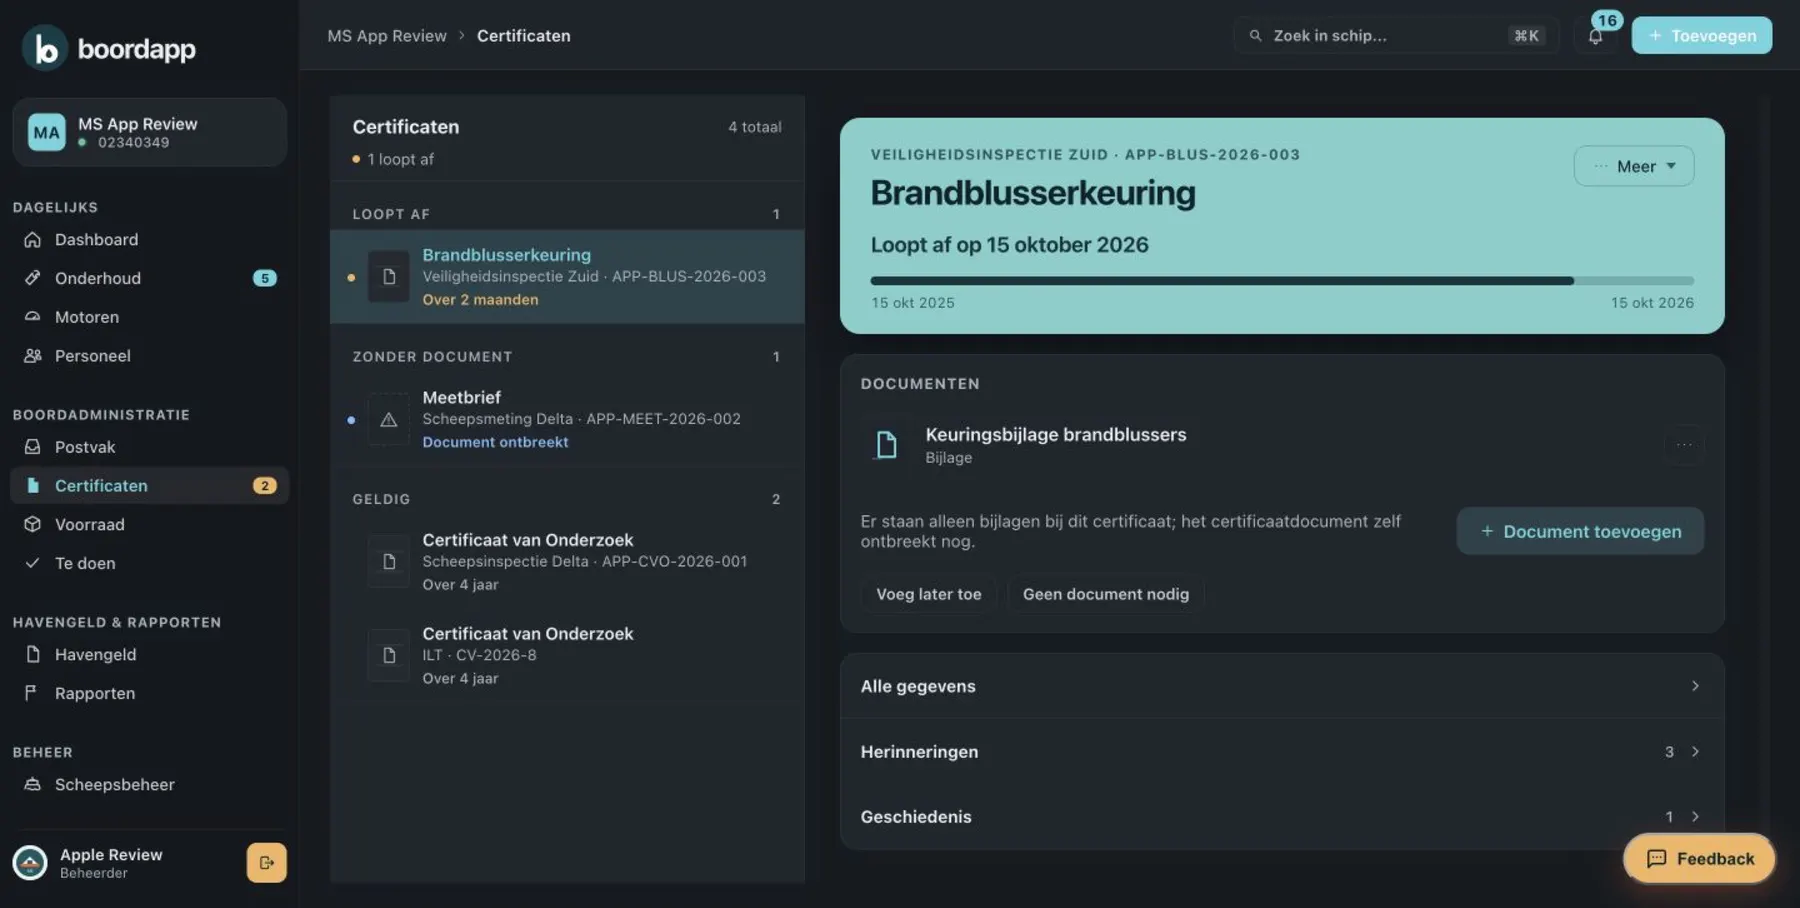Open Havengeld page

(x=149, y=655)
